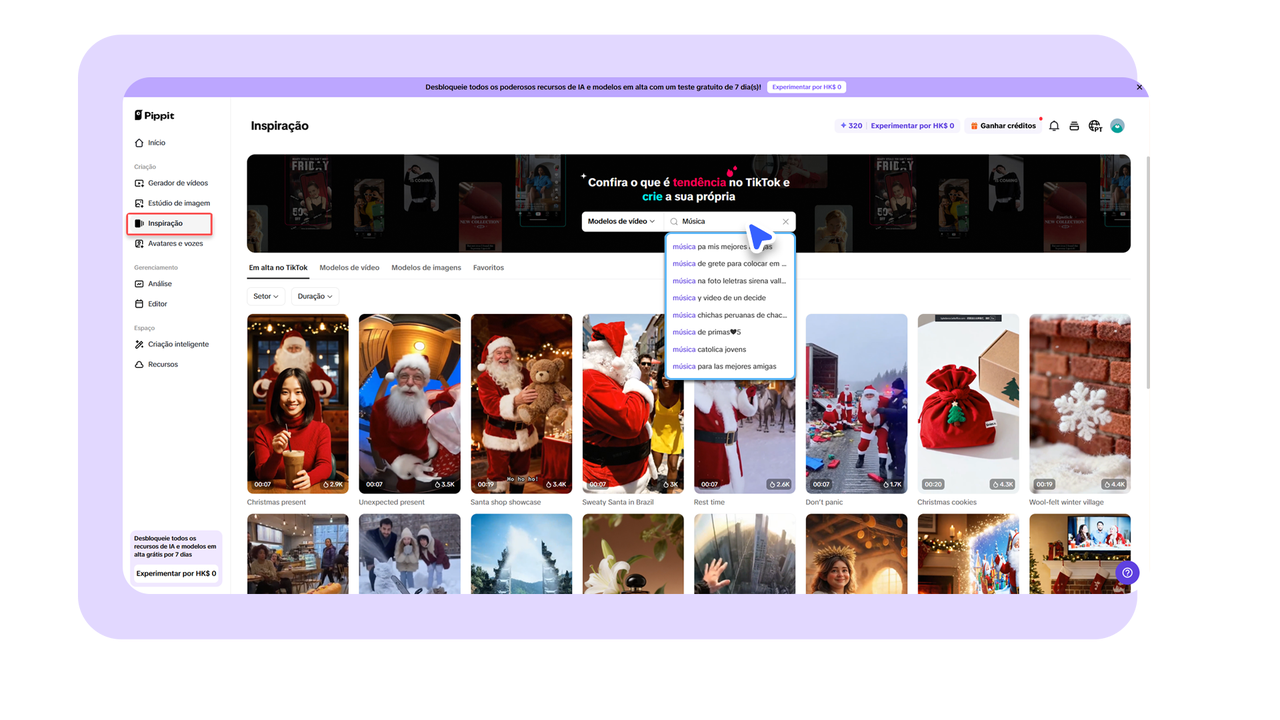Open Editor via its calendar icon
1280x720 pixels.
pyautogui.click(x=139, y=304)
